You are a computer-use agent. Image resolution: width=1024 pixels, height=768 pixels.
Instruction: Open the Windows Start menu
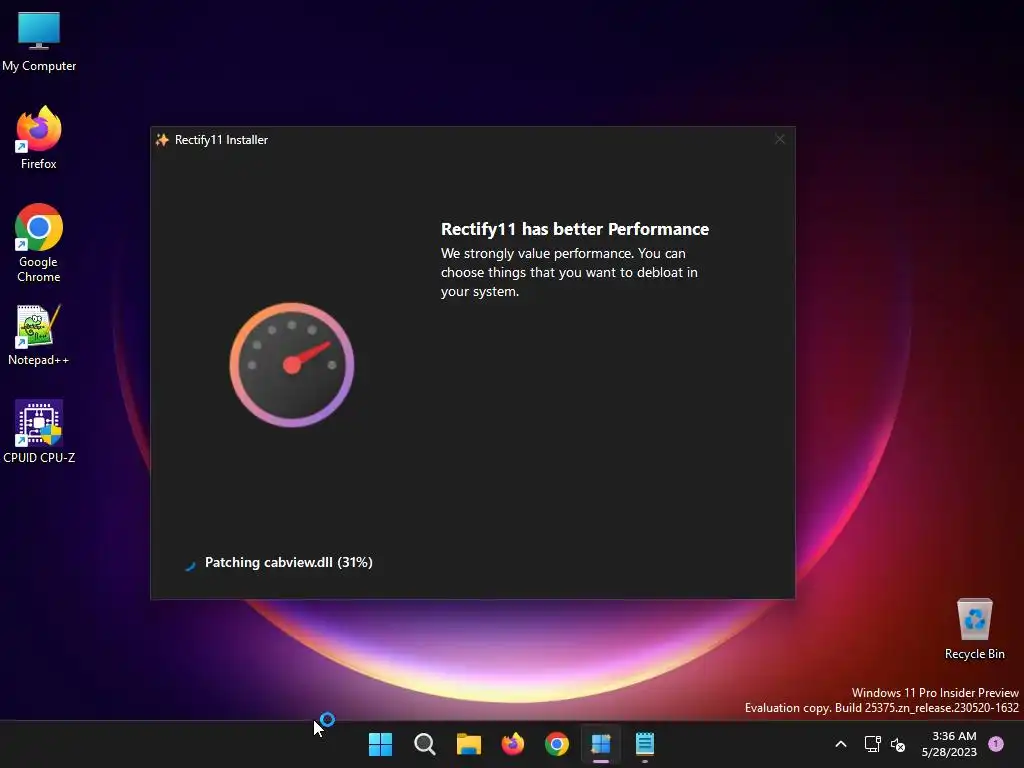click(380, 744)
